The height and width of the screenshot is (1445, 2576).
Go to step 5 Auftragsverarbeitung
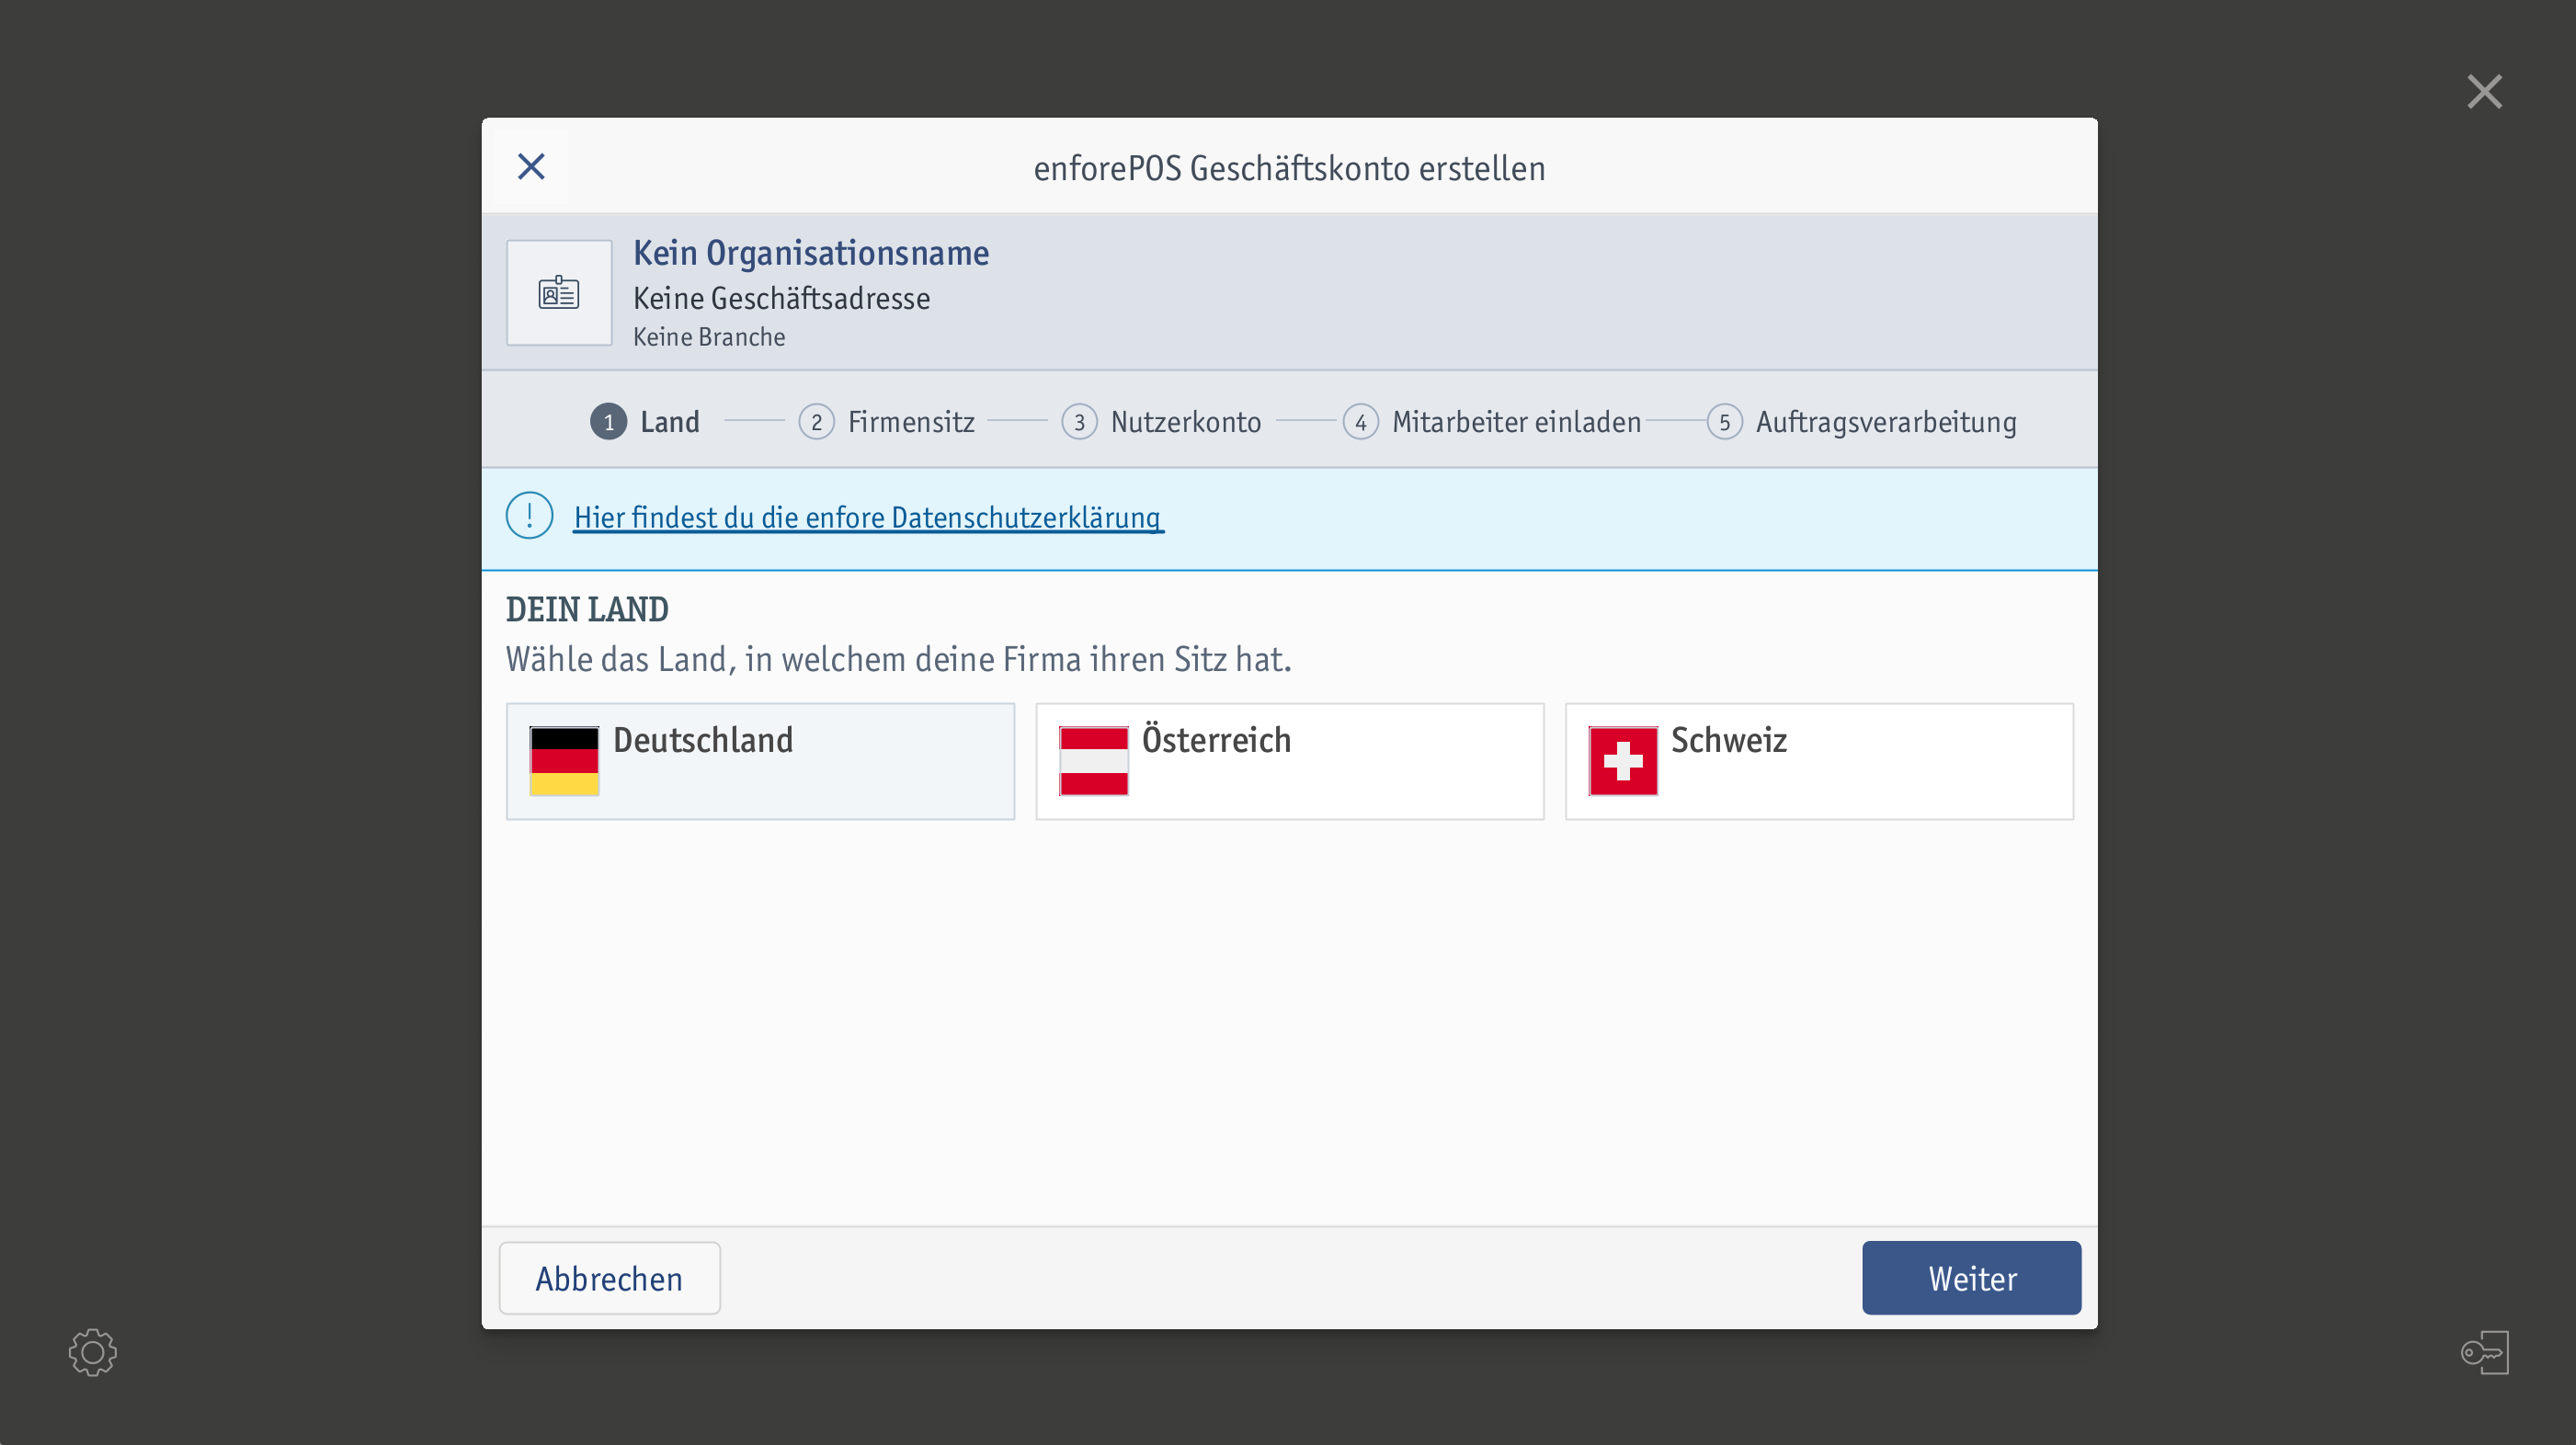(x=1862, y=422)
